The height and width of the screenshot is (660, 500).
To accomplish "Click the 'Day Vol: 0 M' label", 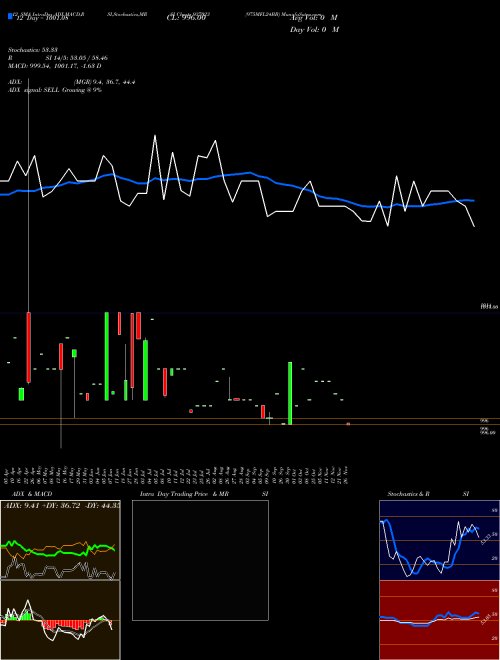I will pyautogui.click(x=314, y=30).
